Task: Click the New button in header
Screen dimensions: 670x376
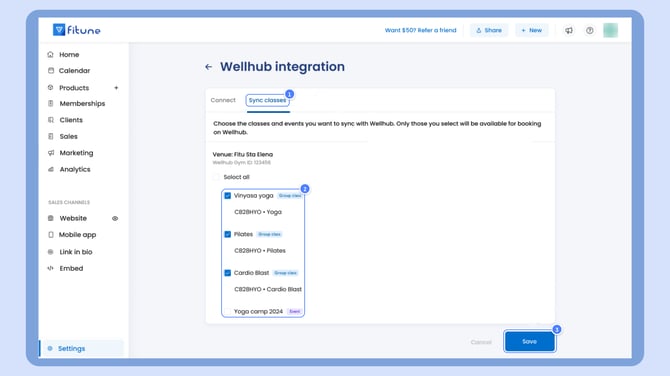Action: point(531,30)
